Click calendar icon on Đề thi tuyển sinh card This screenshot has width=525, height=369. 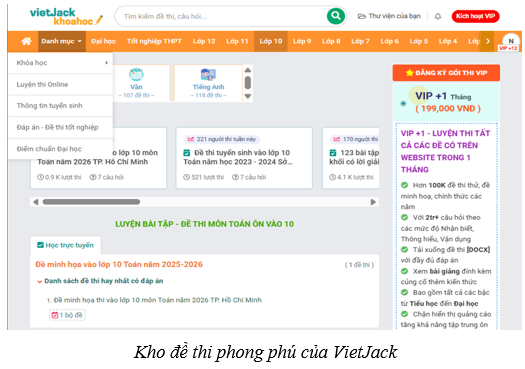point(187,153)
